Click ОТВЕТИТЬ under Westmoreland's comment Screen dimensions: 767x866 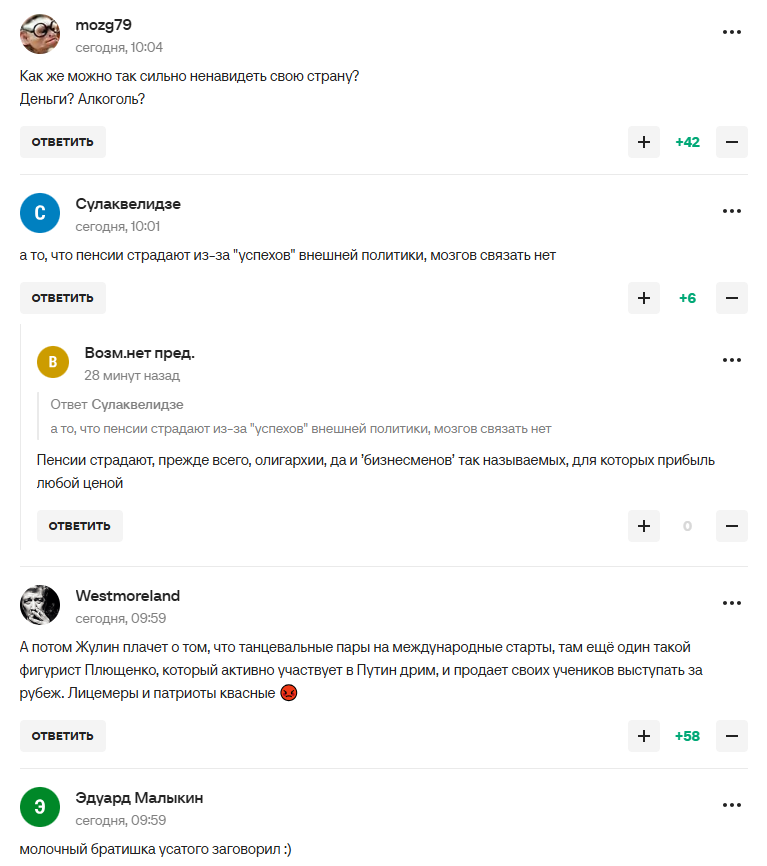coord(62,736)
